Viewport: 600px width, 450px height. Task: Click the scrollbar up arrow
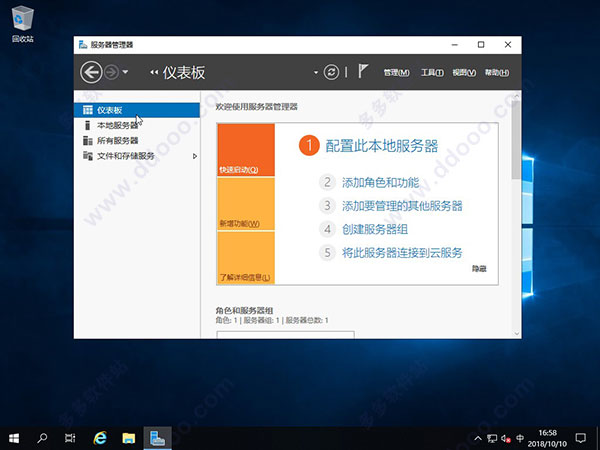pos(517,96)
